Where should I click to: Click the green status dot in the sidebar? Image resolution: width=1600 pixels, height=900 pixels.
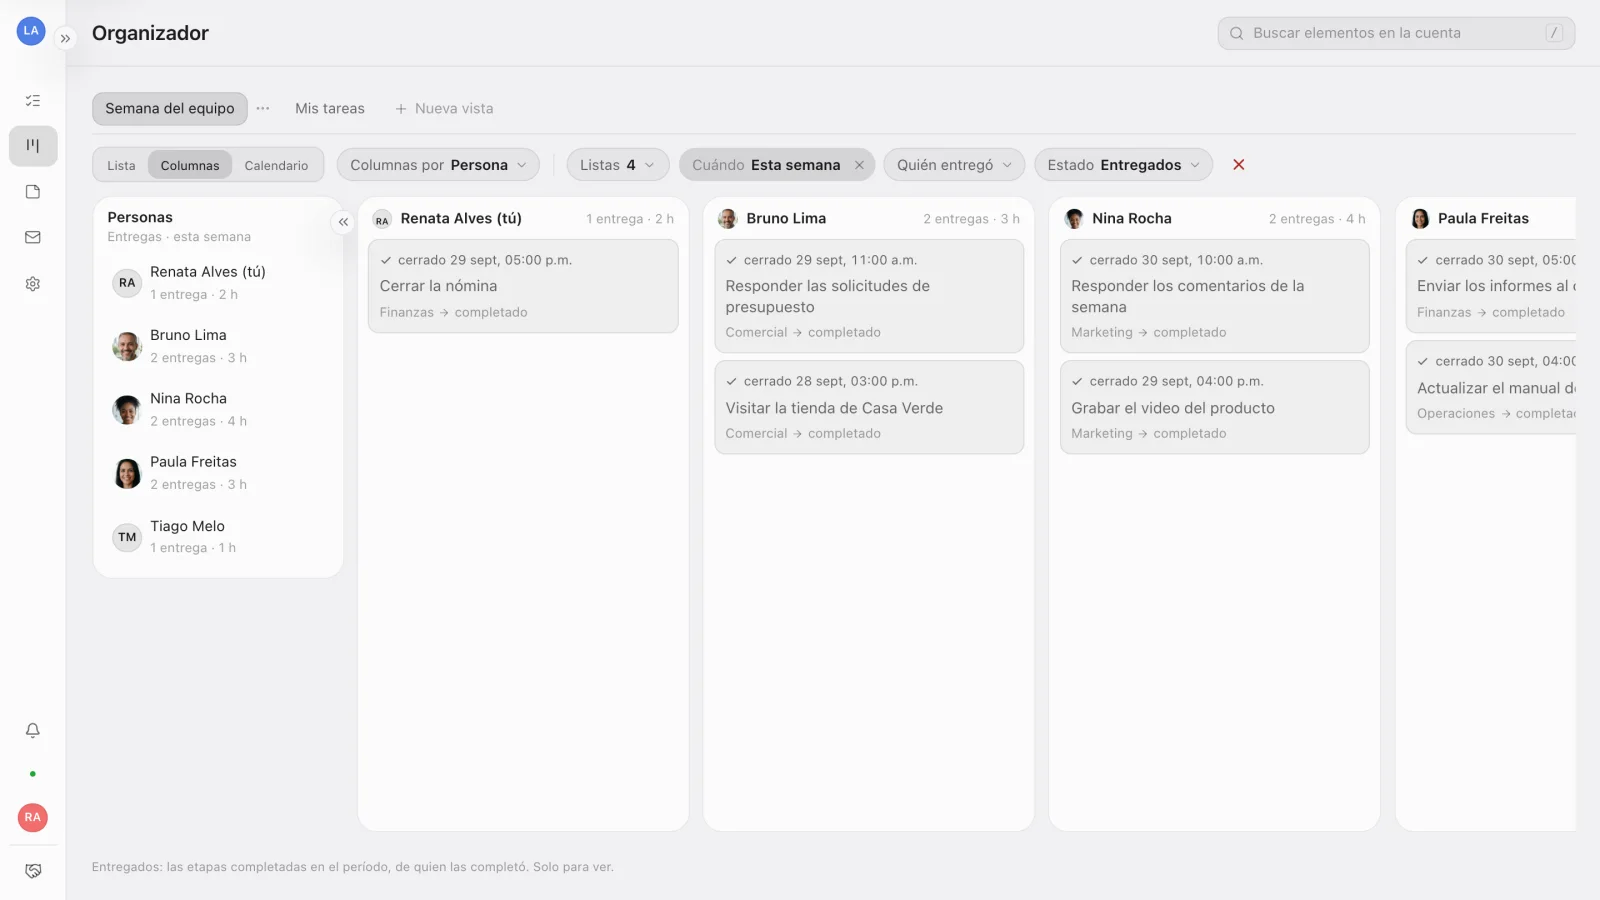[33, 774]
